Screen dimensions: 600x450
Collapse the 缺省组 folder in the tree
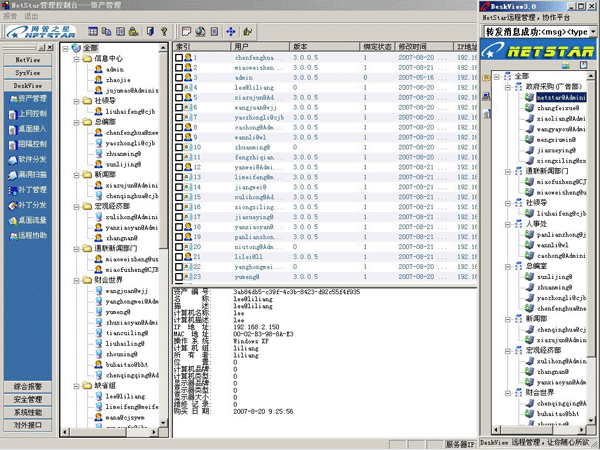click(x=77, y=386)
